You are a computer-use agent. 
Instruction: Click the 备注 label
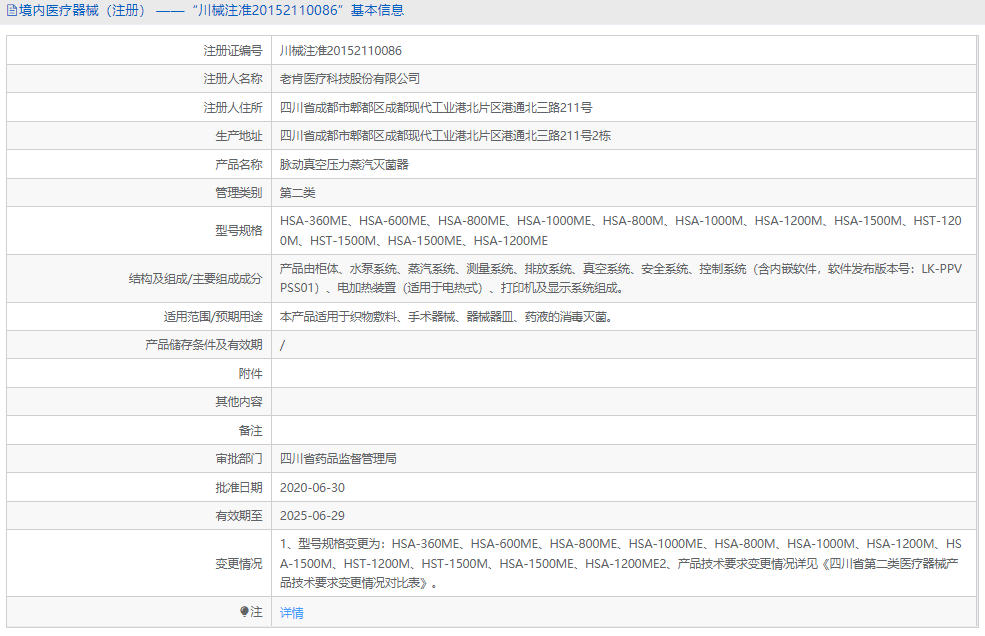point(250,430)
